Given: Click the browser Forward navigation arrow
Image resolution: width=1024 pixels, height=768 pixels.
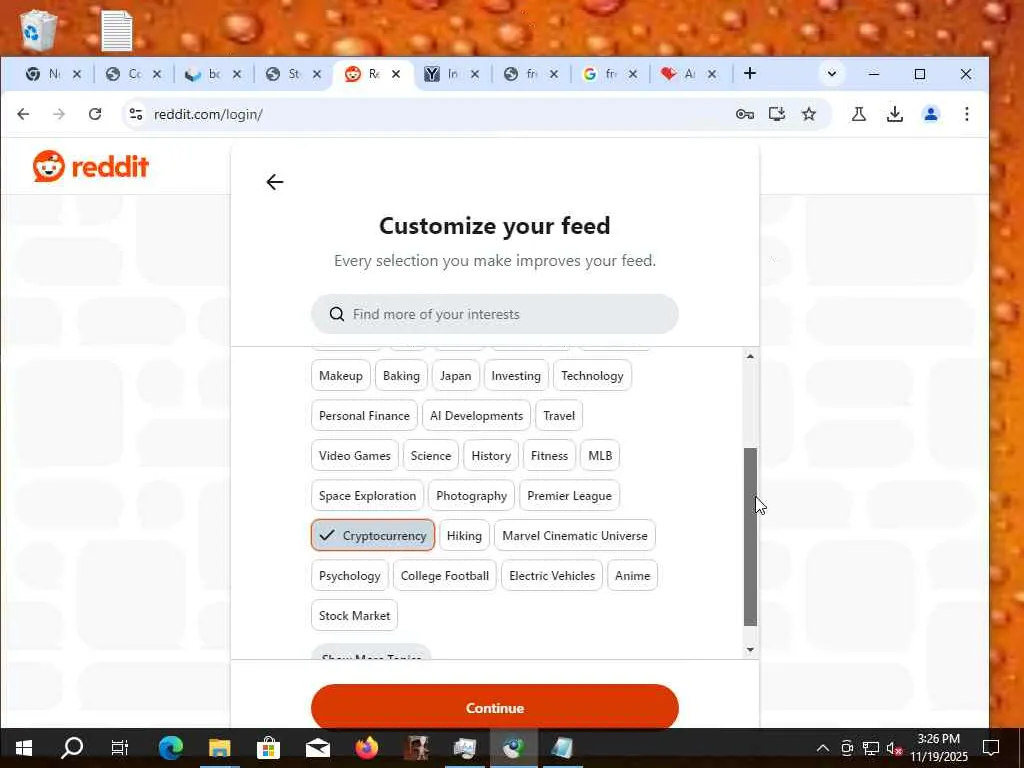Looking at the screenshot, I should point(59,114).
